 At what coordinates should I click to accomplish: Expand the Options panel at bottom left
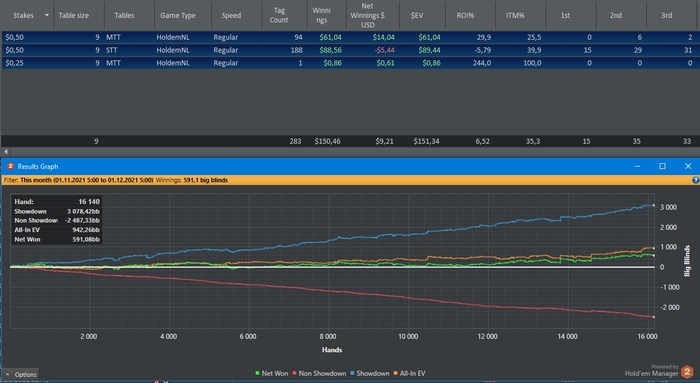click(21, 375)
